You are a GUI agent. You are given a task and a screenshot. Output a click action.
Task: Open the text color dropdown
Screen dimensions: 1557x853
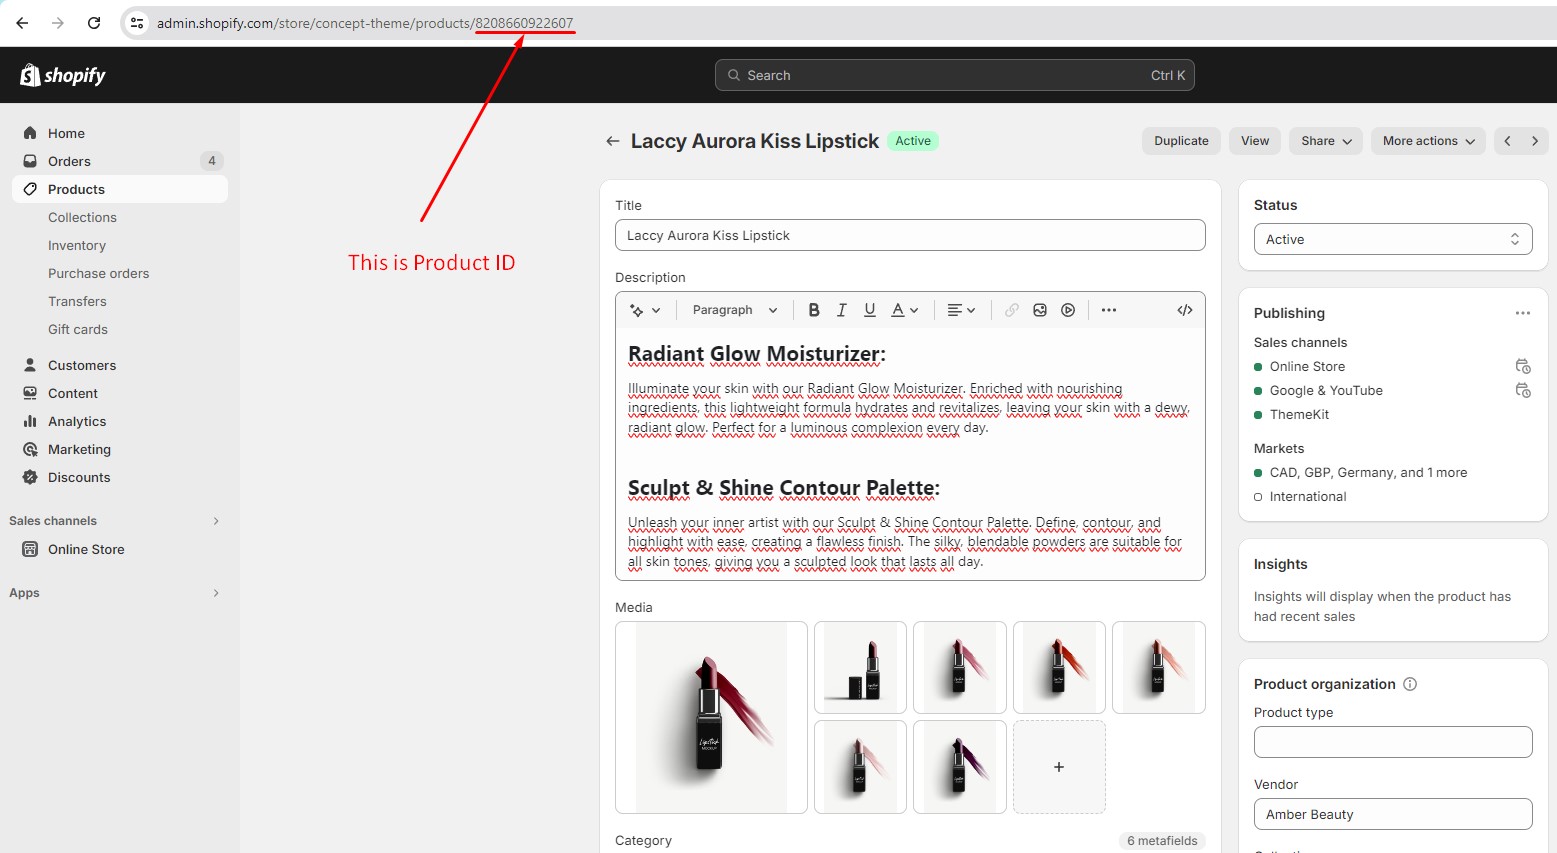click(905, 310)
